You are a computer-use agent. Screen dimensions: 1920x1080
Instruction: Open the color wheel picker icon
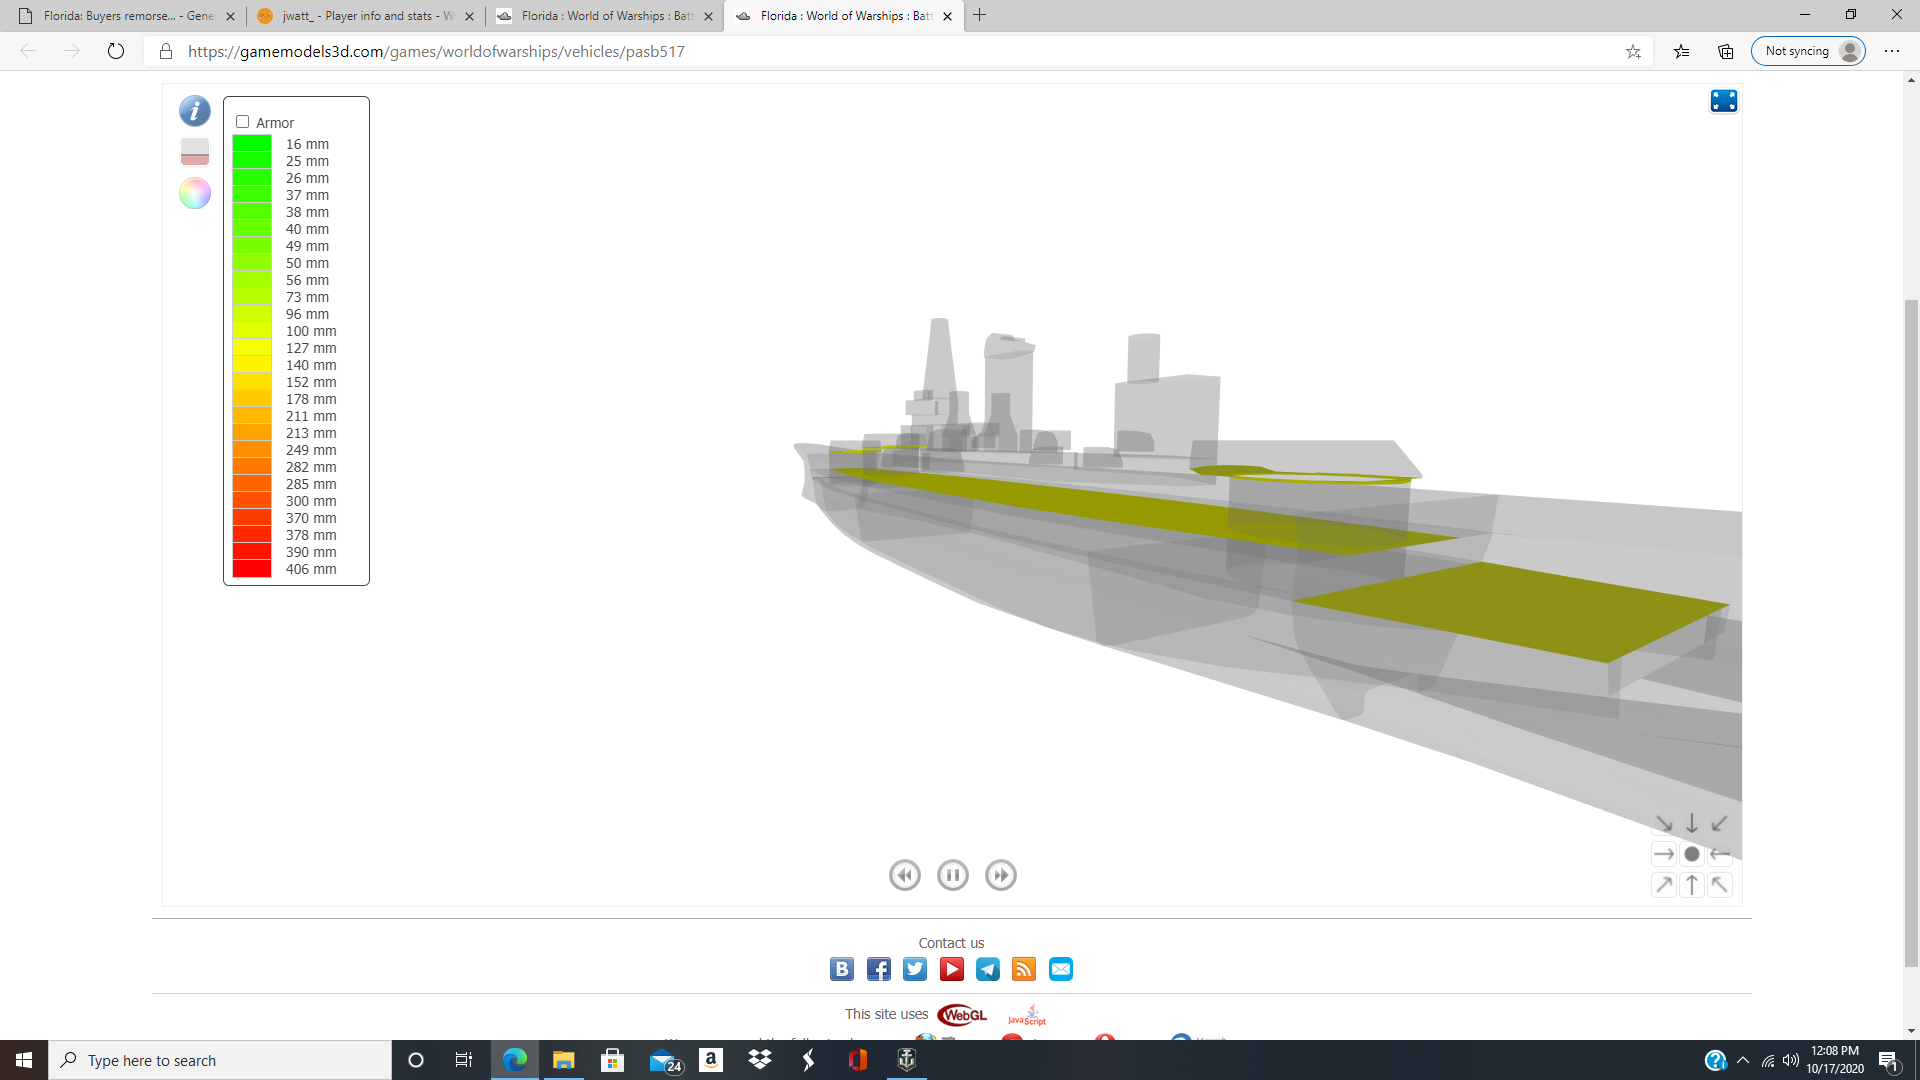coord(195,193)
